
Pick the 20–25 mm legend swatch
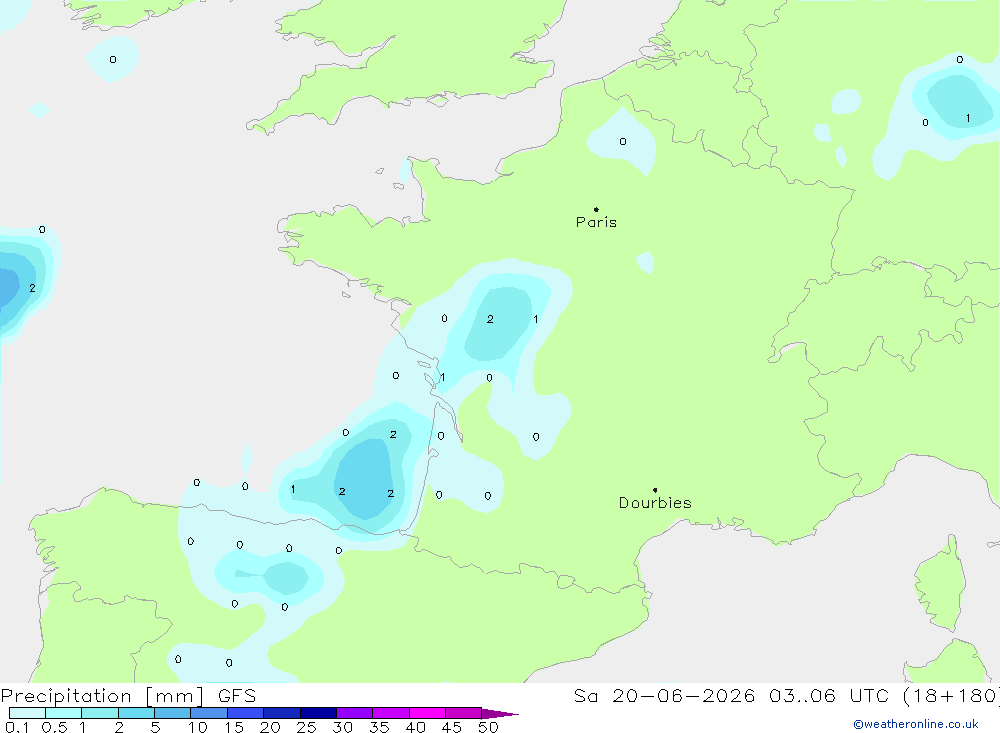tap(282, 713)
